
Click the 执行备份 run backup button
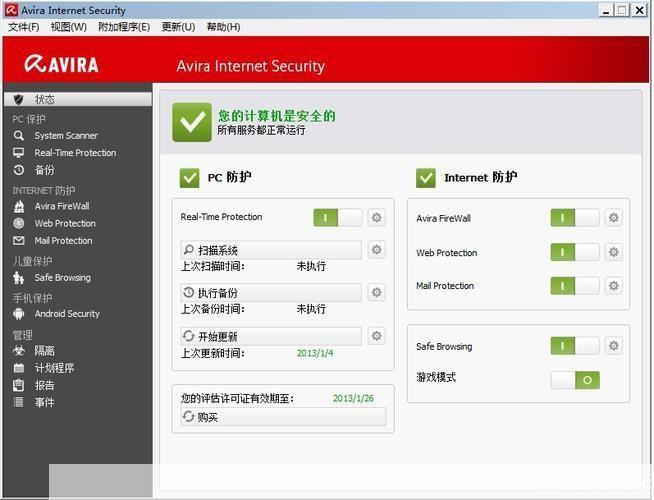tap(271, 293)
